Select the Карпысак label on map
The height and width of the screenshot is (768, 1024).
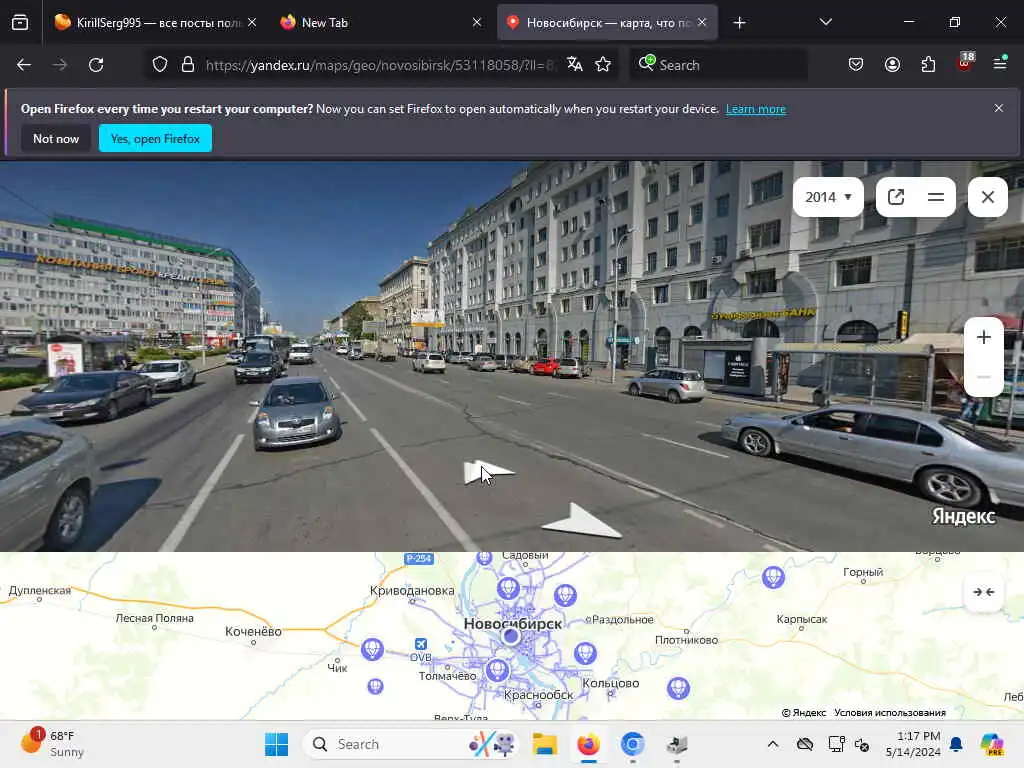coord(802,619)
